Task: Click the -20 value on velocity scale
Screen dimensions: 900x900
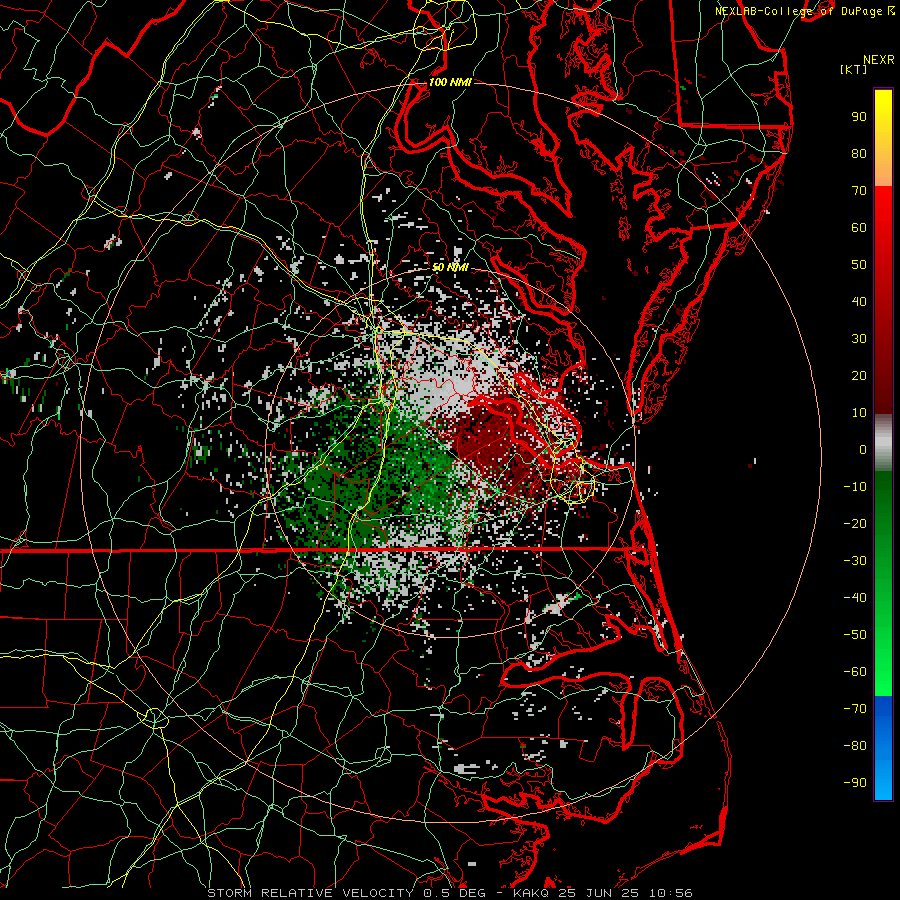Action: point(855,524)
